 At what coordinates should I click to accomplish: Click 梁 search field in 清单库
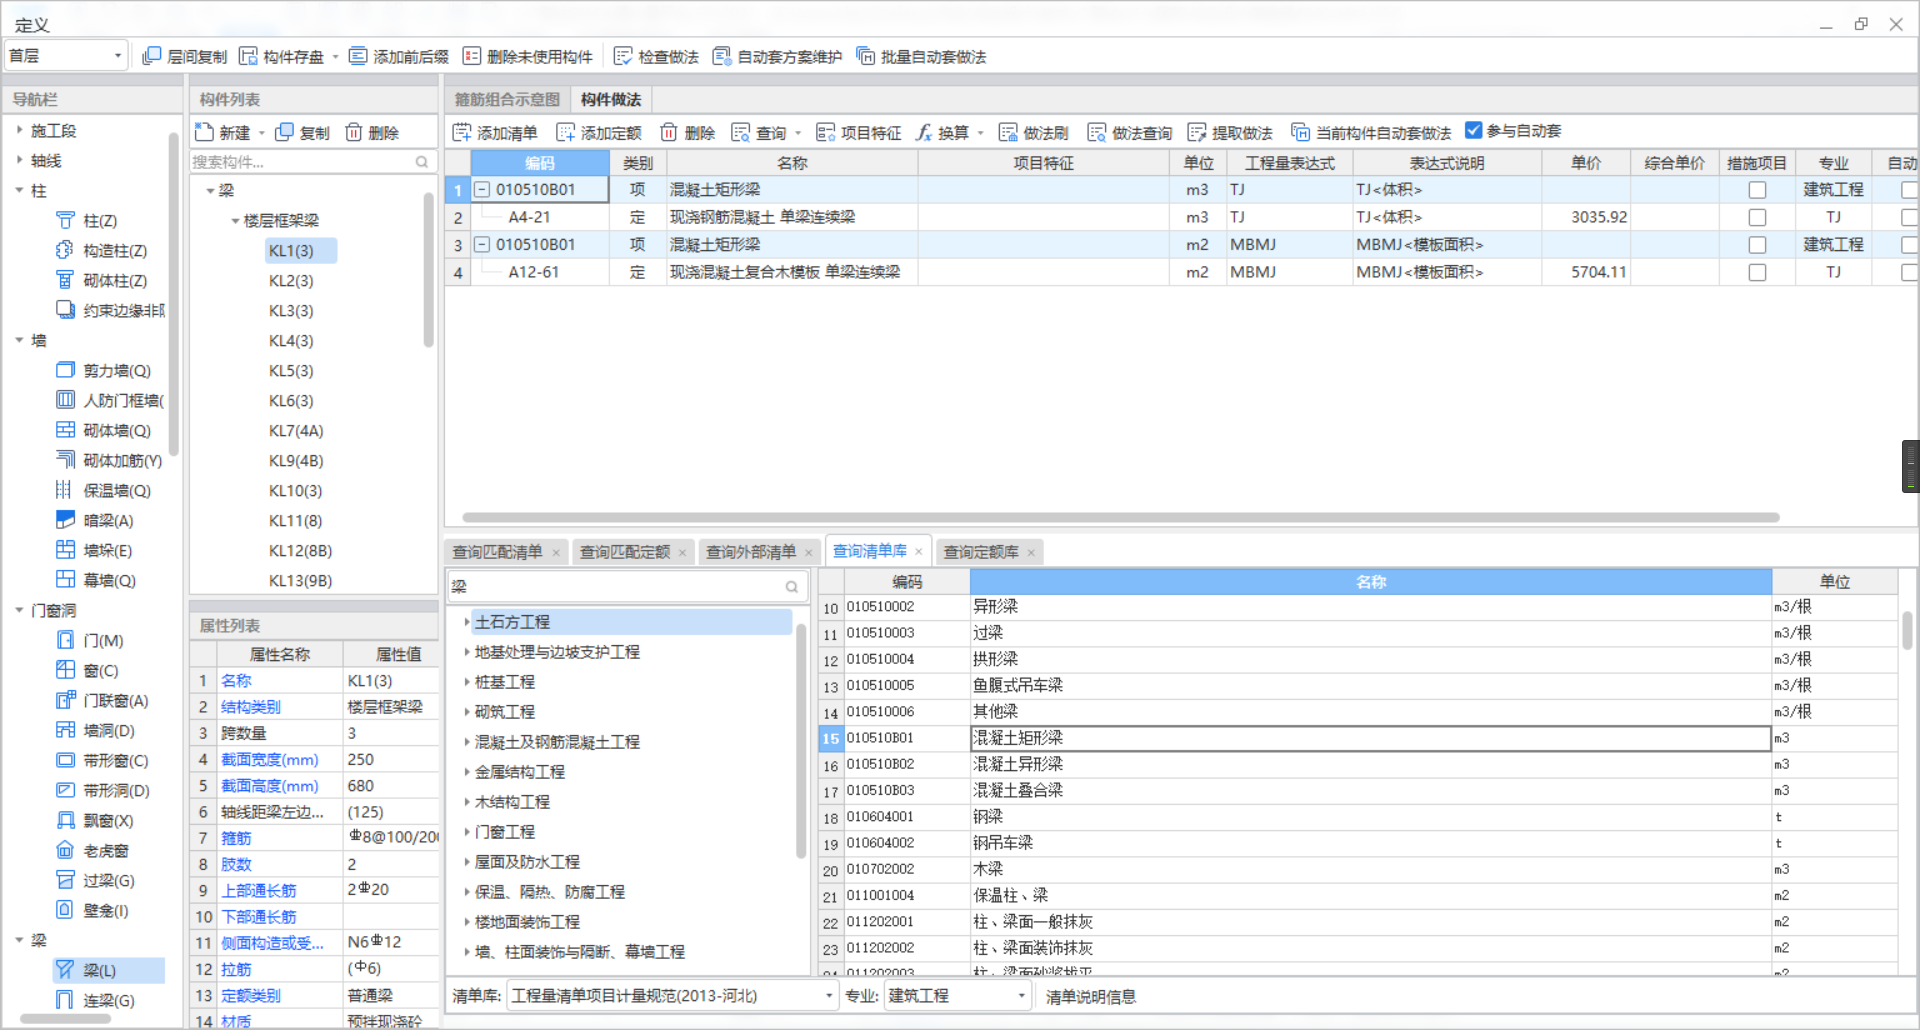615,587
